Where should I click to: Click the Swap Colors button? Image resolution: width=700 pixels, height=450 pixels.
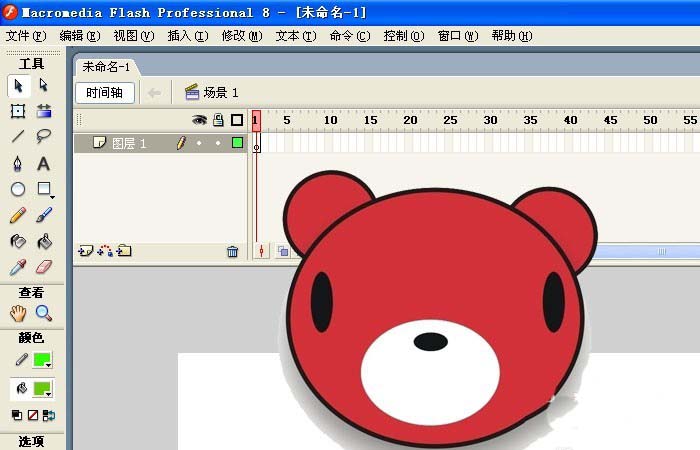pyautogui.click(x=49, y=415)
